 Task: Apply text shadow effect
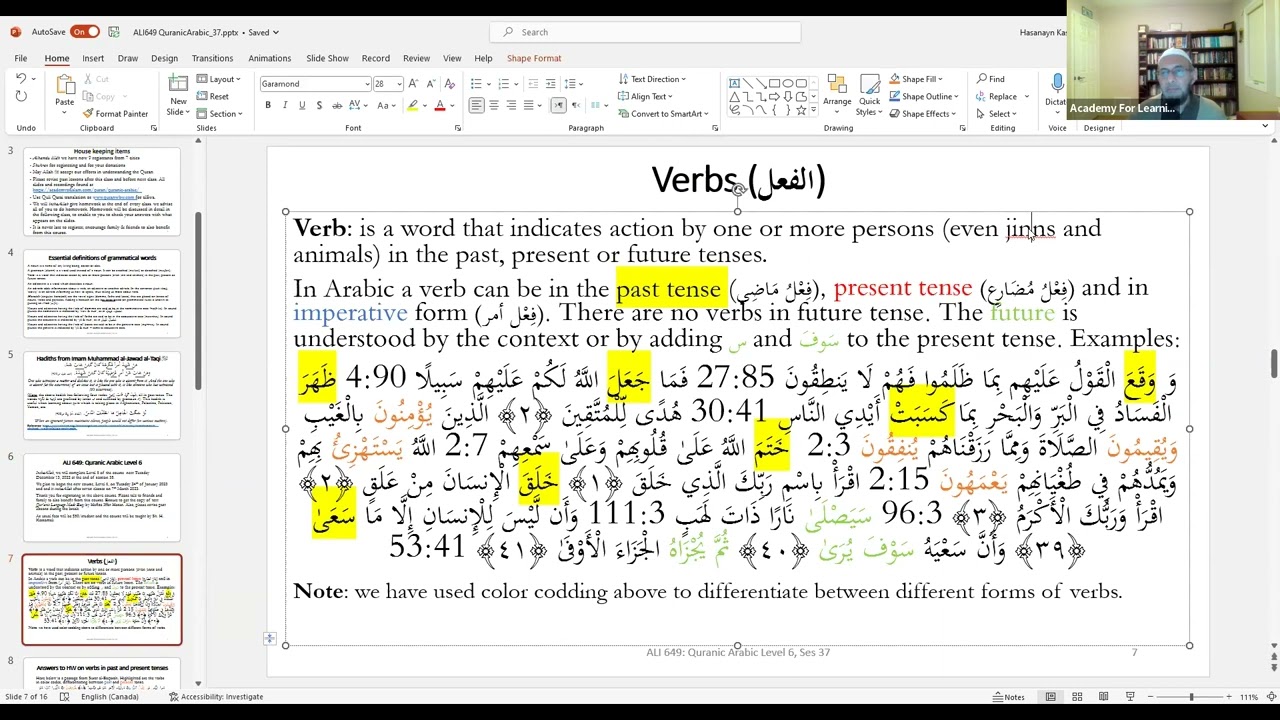pos(319,106)
